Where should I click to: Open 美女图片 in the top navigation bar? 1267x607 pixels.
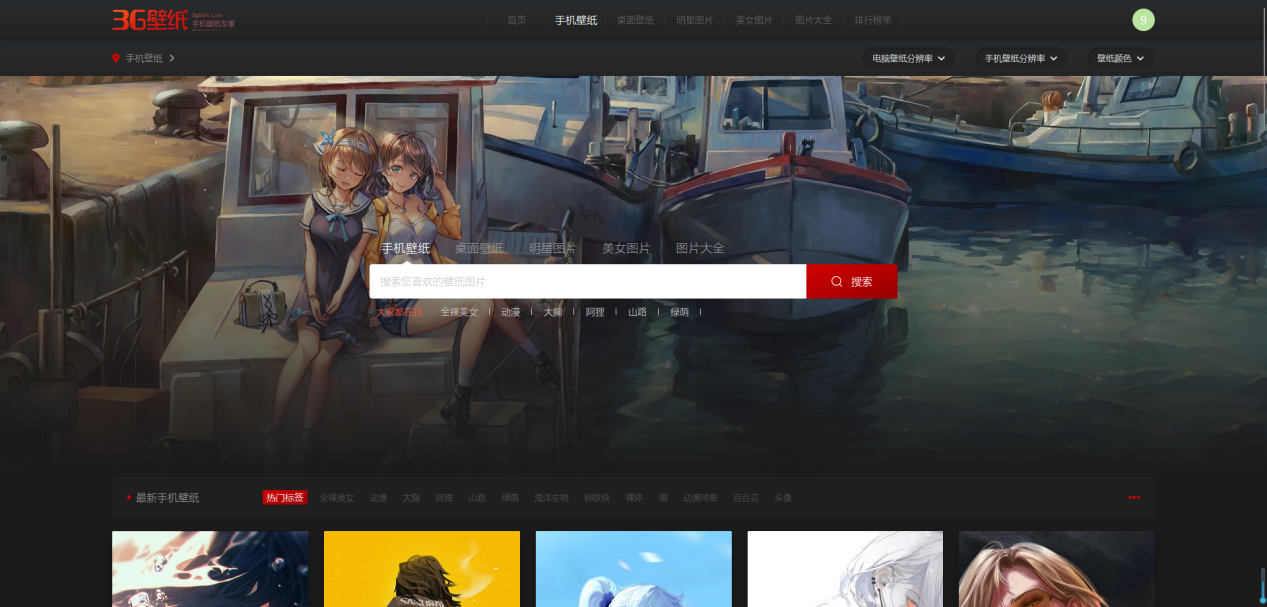(754, 20)
